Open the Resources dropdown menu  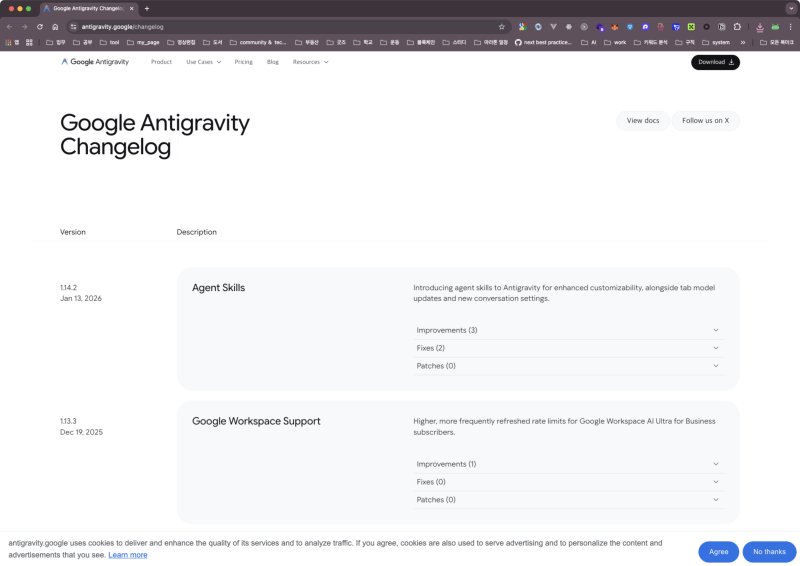[310, 62]
